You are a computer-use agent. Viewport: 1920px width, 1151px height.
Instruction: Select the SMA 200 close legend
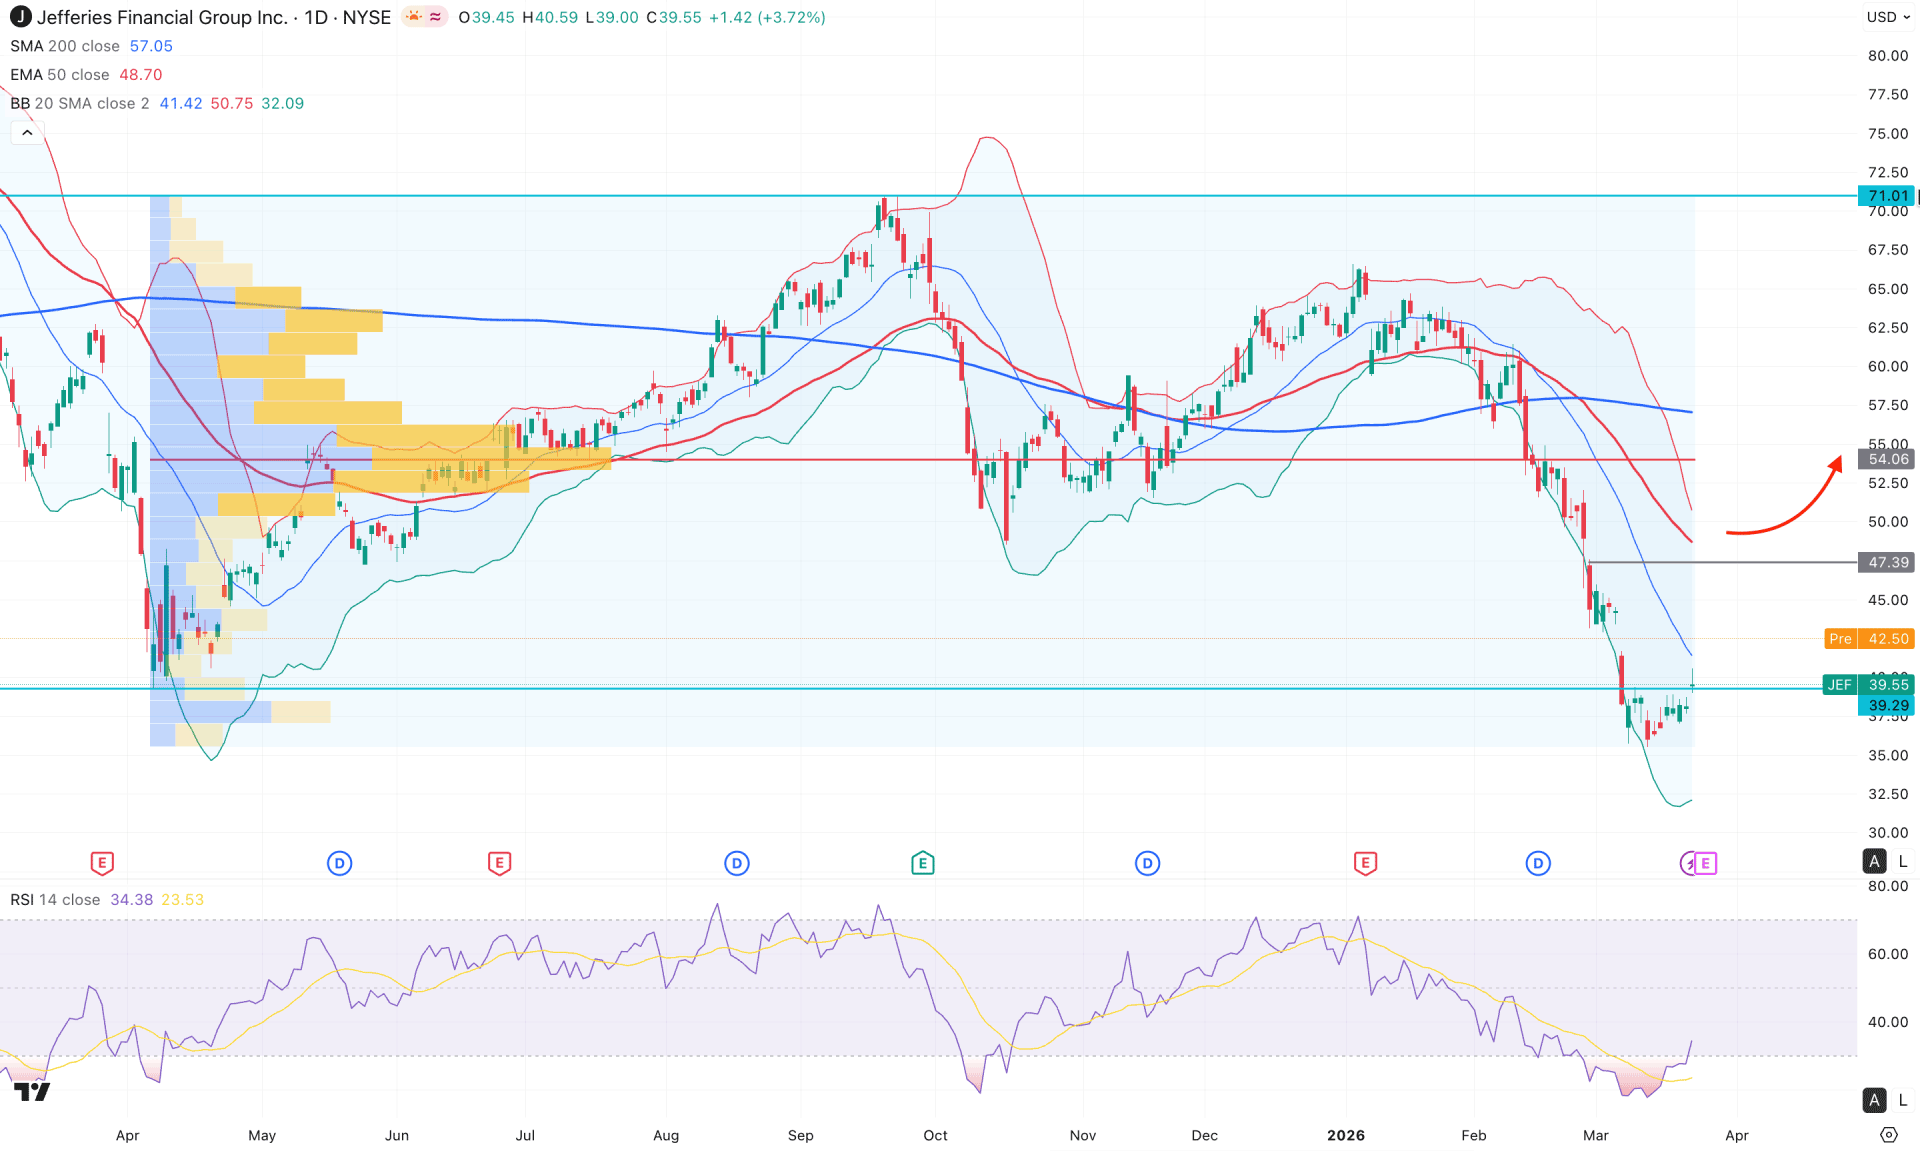pyautogui.click(x=65, y=46)
